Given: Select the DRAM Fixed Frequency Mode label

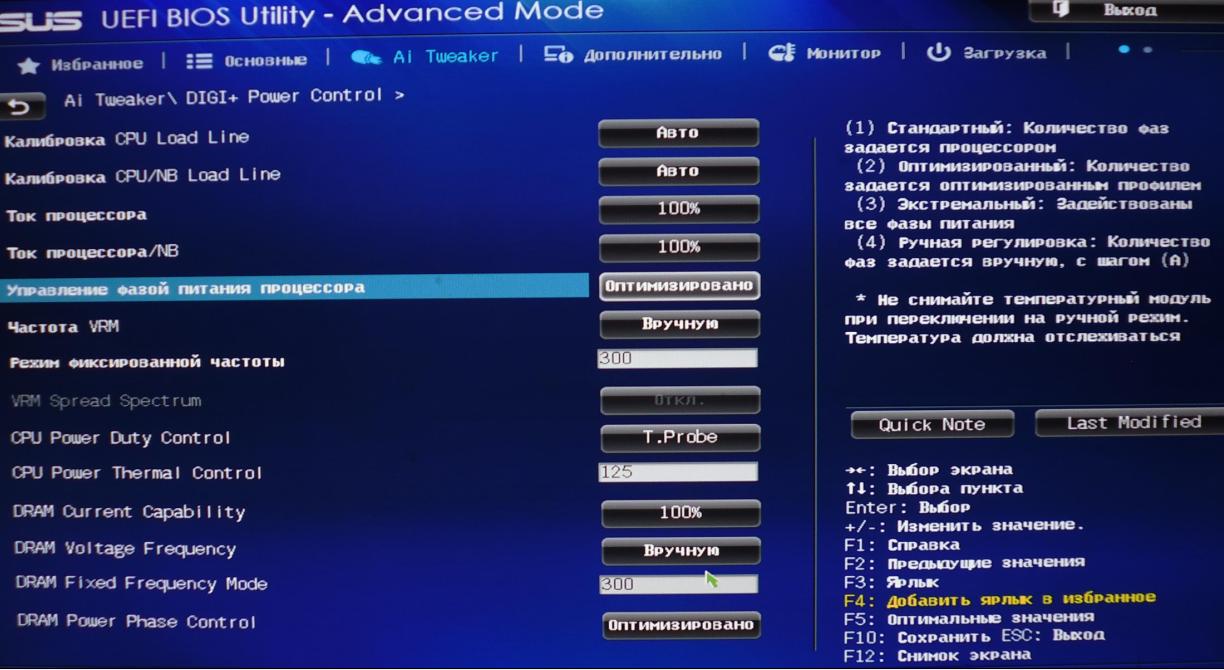Looking at the screenshot, I should click(142, 584).
